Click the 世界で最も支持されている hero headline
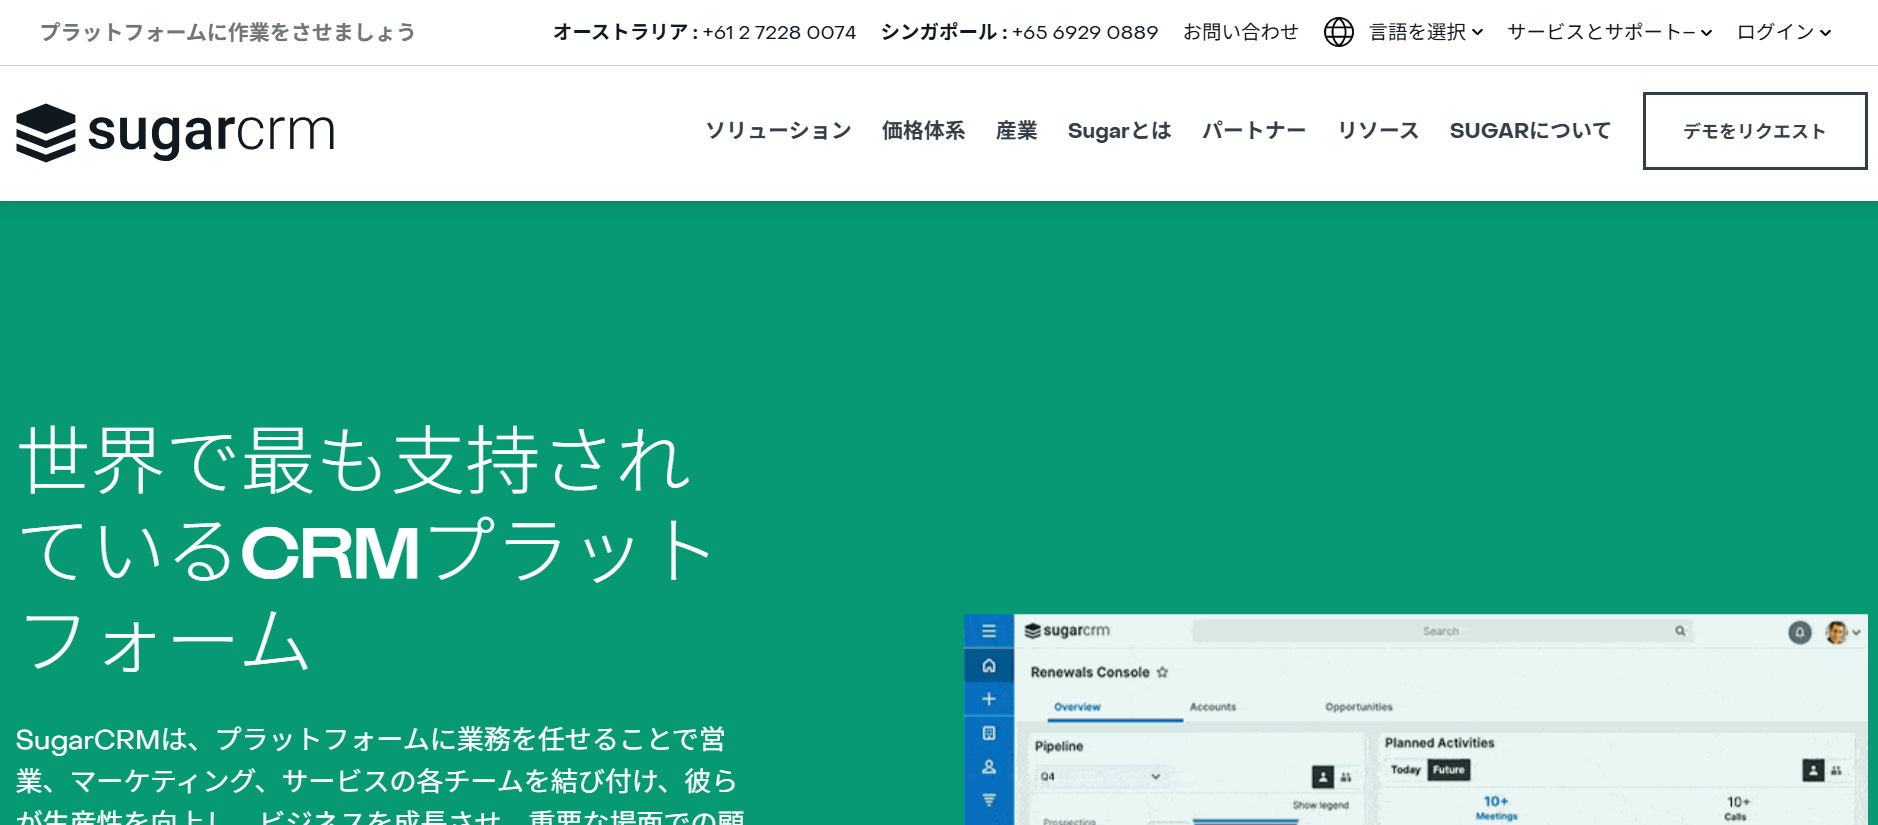1878x825 pixels. point(365,550)
